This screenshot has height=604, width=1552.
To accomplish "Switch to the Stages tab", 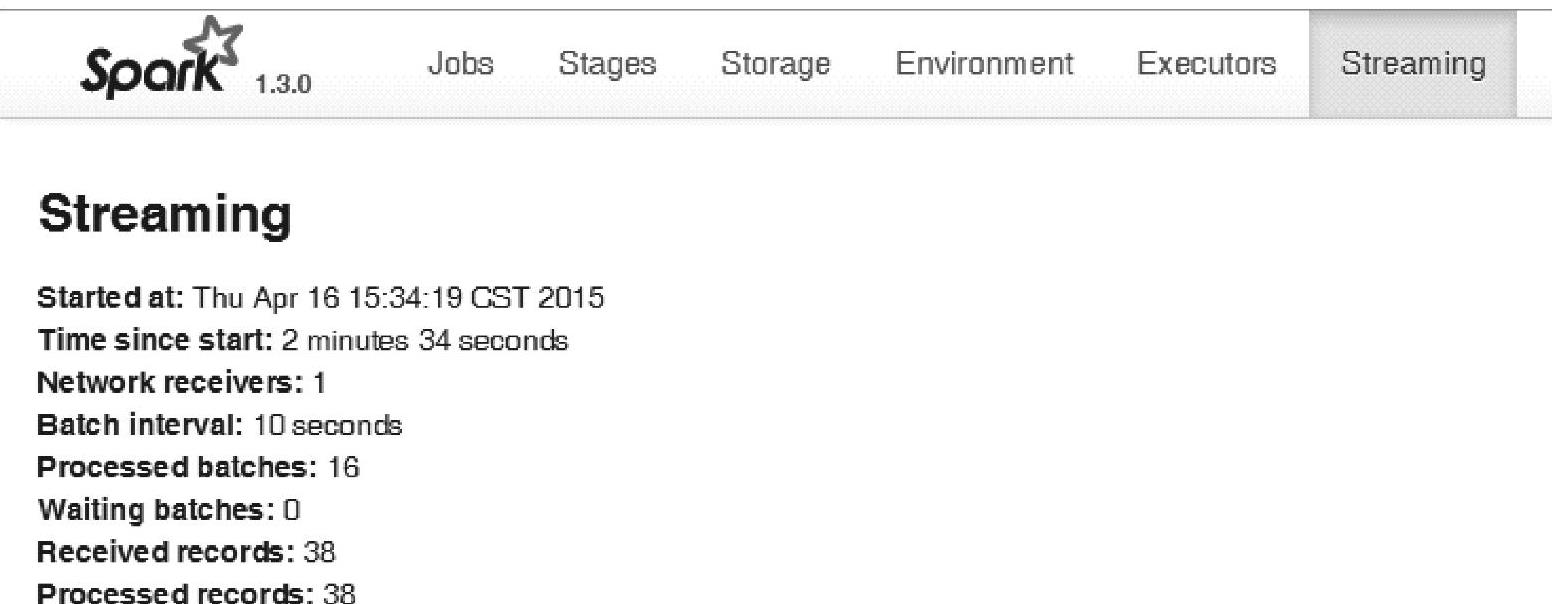I will (607, 65).
